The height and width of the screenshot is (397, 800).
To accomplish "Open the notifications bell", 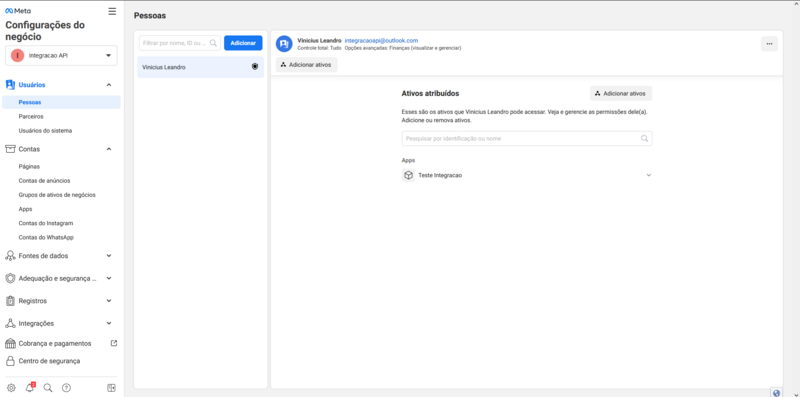I will tap(30, 387).
